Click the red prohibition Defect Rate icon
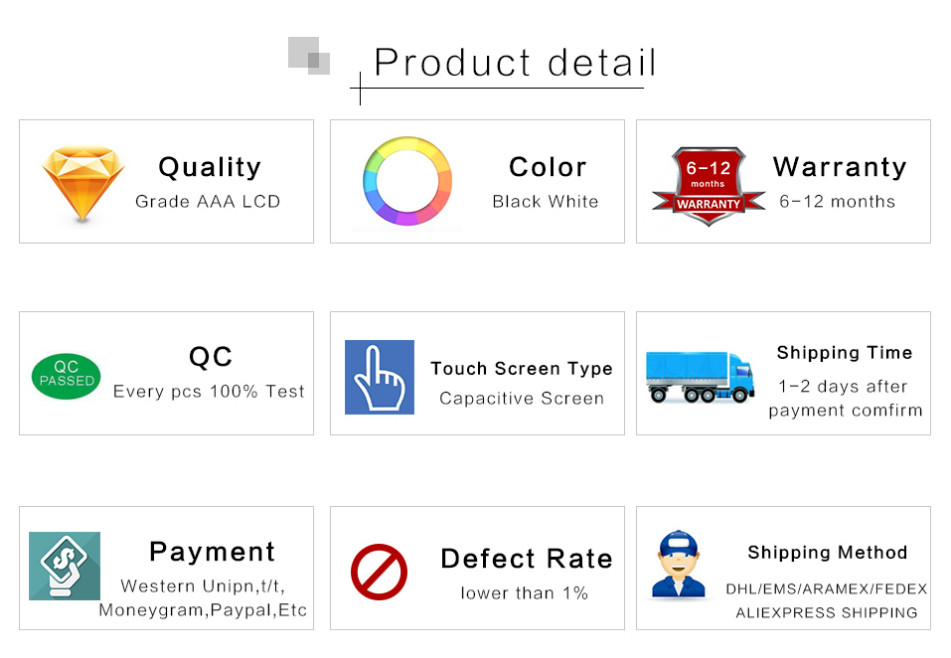 [379, 571]
